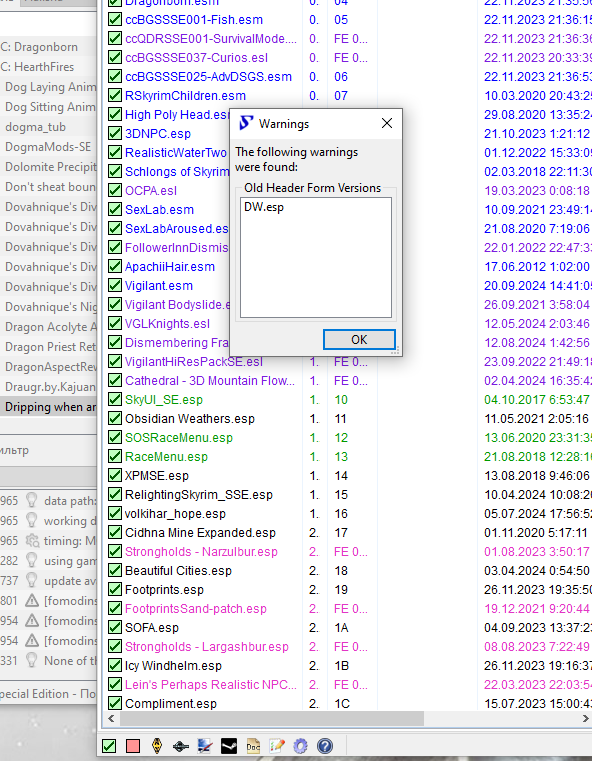Select the volkihar_hope.esp plugin row
This screenshot has height=761, width=592.
(x=175, y=513)
